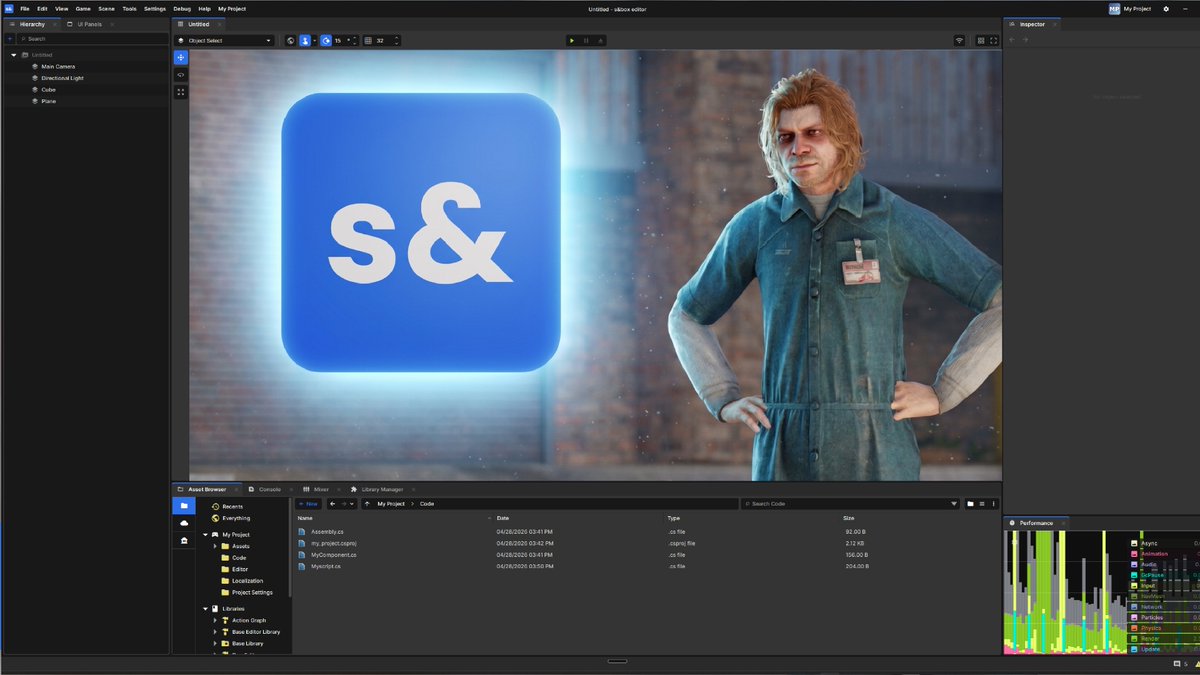Click the grid size stepper arrows
Viewport: 1200px width, 675px height.
397,40
